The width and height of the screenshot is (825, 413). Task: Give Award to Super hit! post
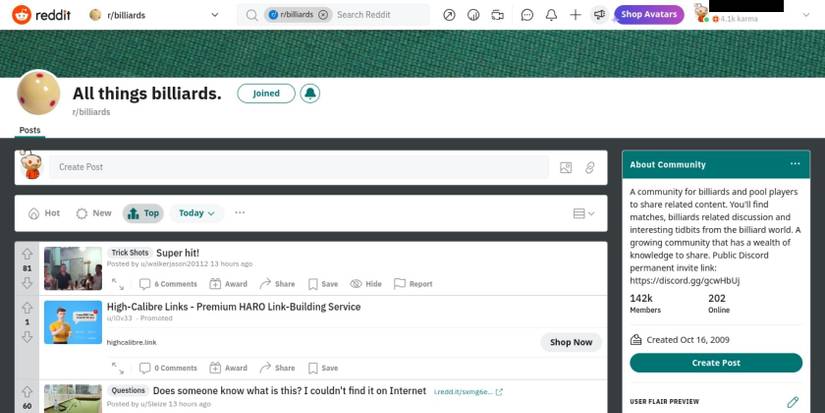click(228, 284)
